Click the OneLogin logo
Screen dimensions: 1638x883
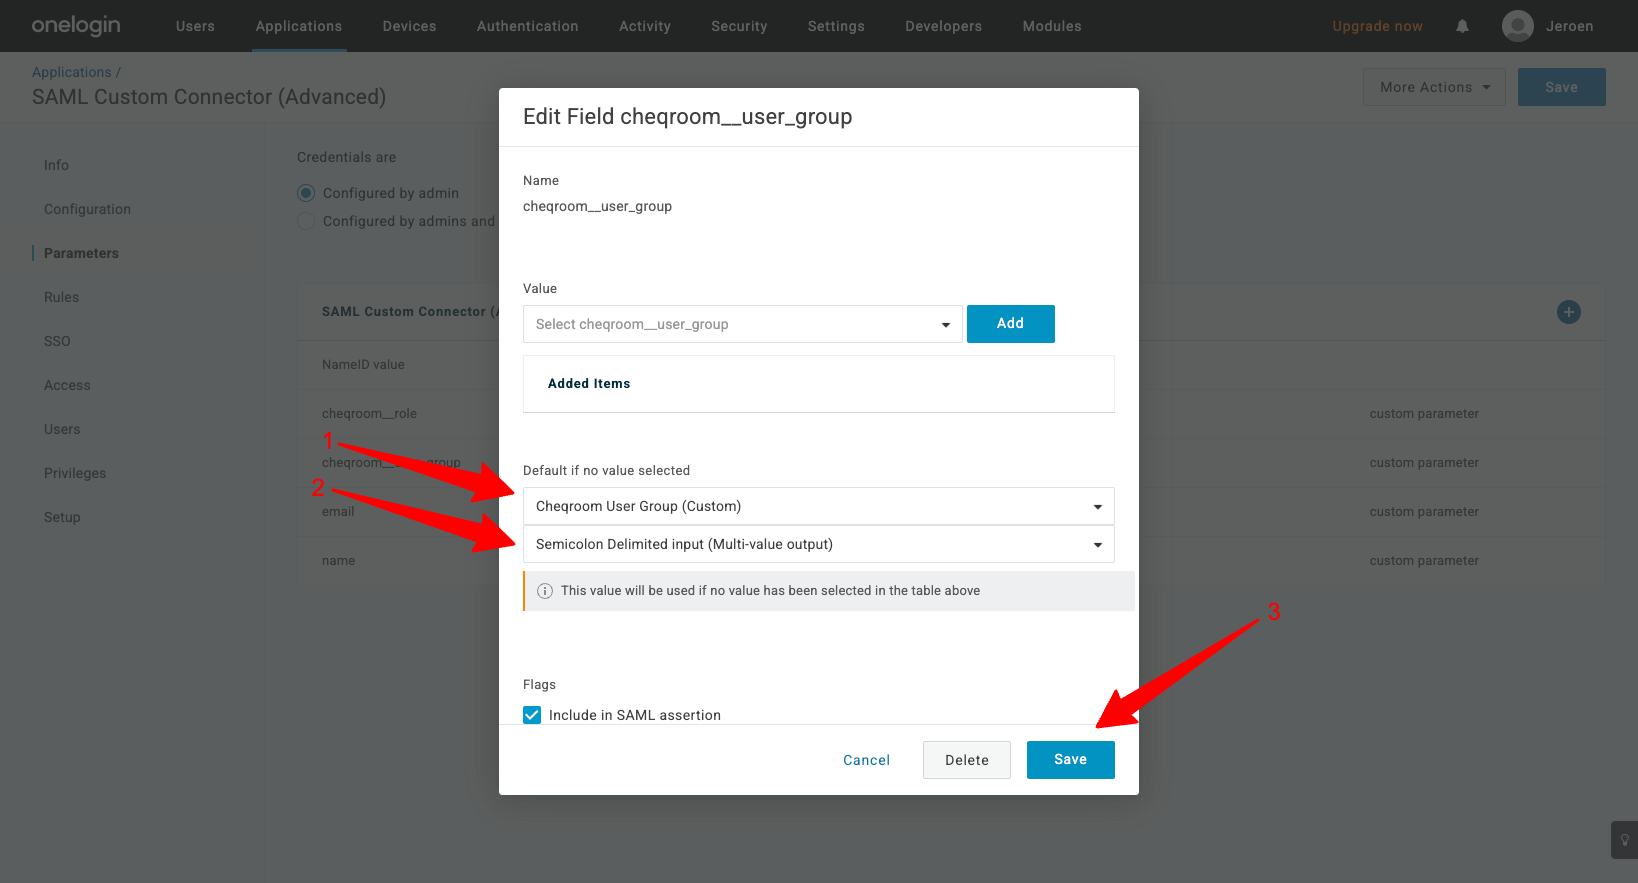(76, 26)
